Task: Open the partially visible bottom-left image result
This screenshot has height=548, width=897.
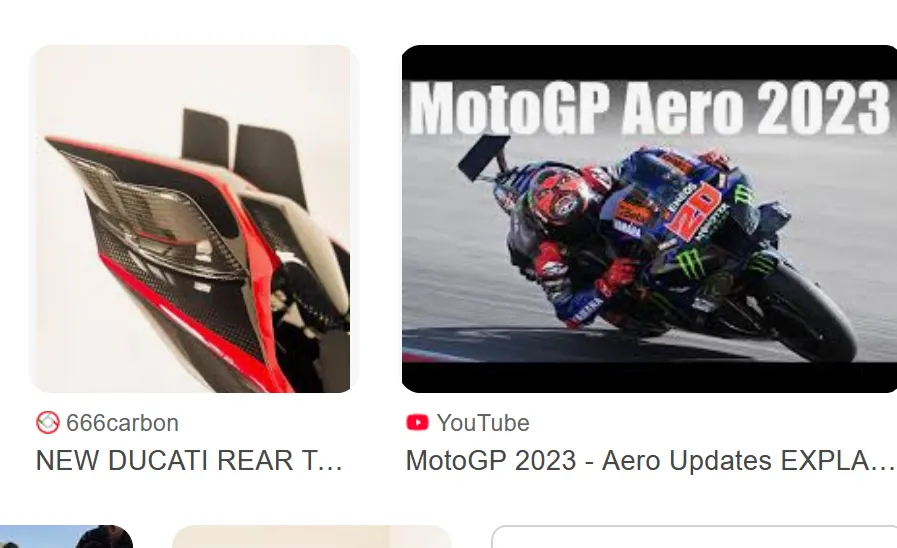Action: 66,537
